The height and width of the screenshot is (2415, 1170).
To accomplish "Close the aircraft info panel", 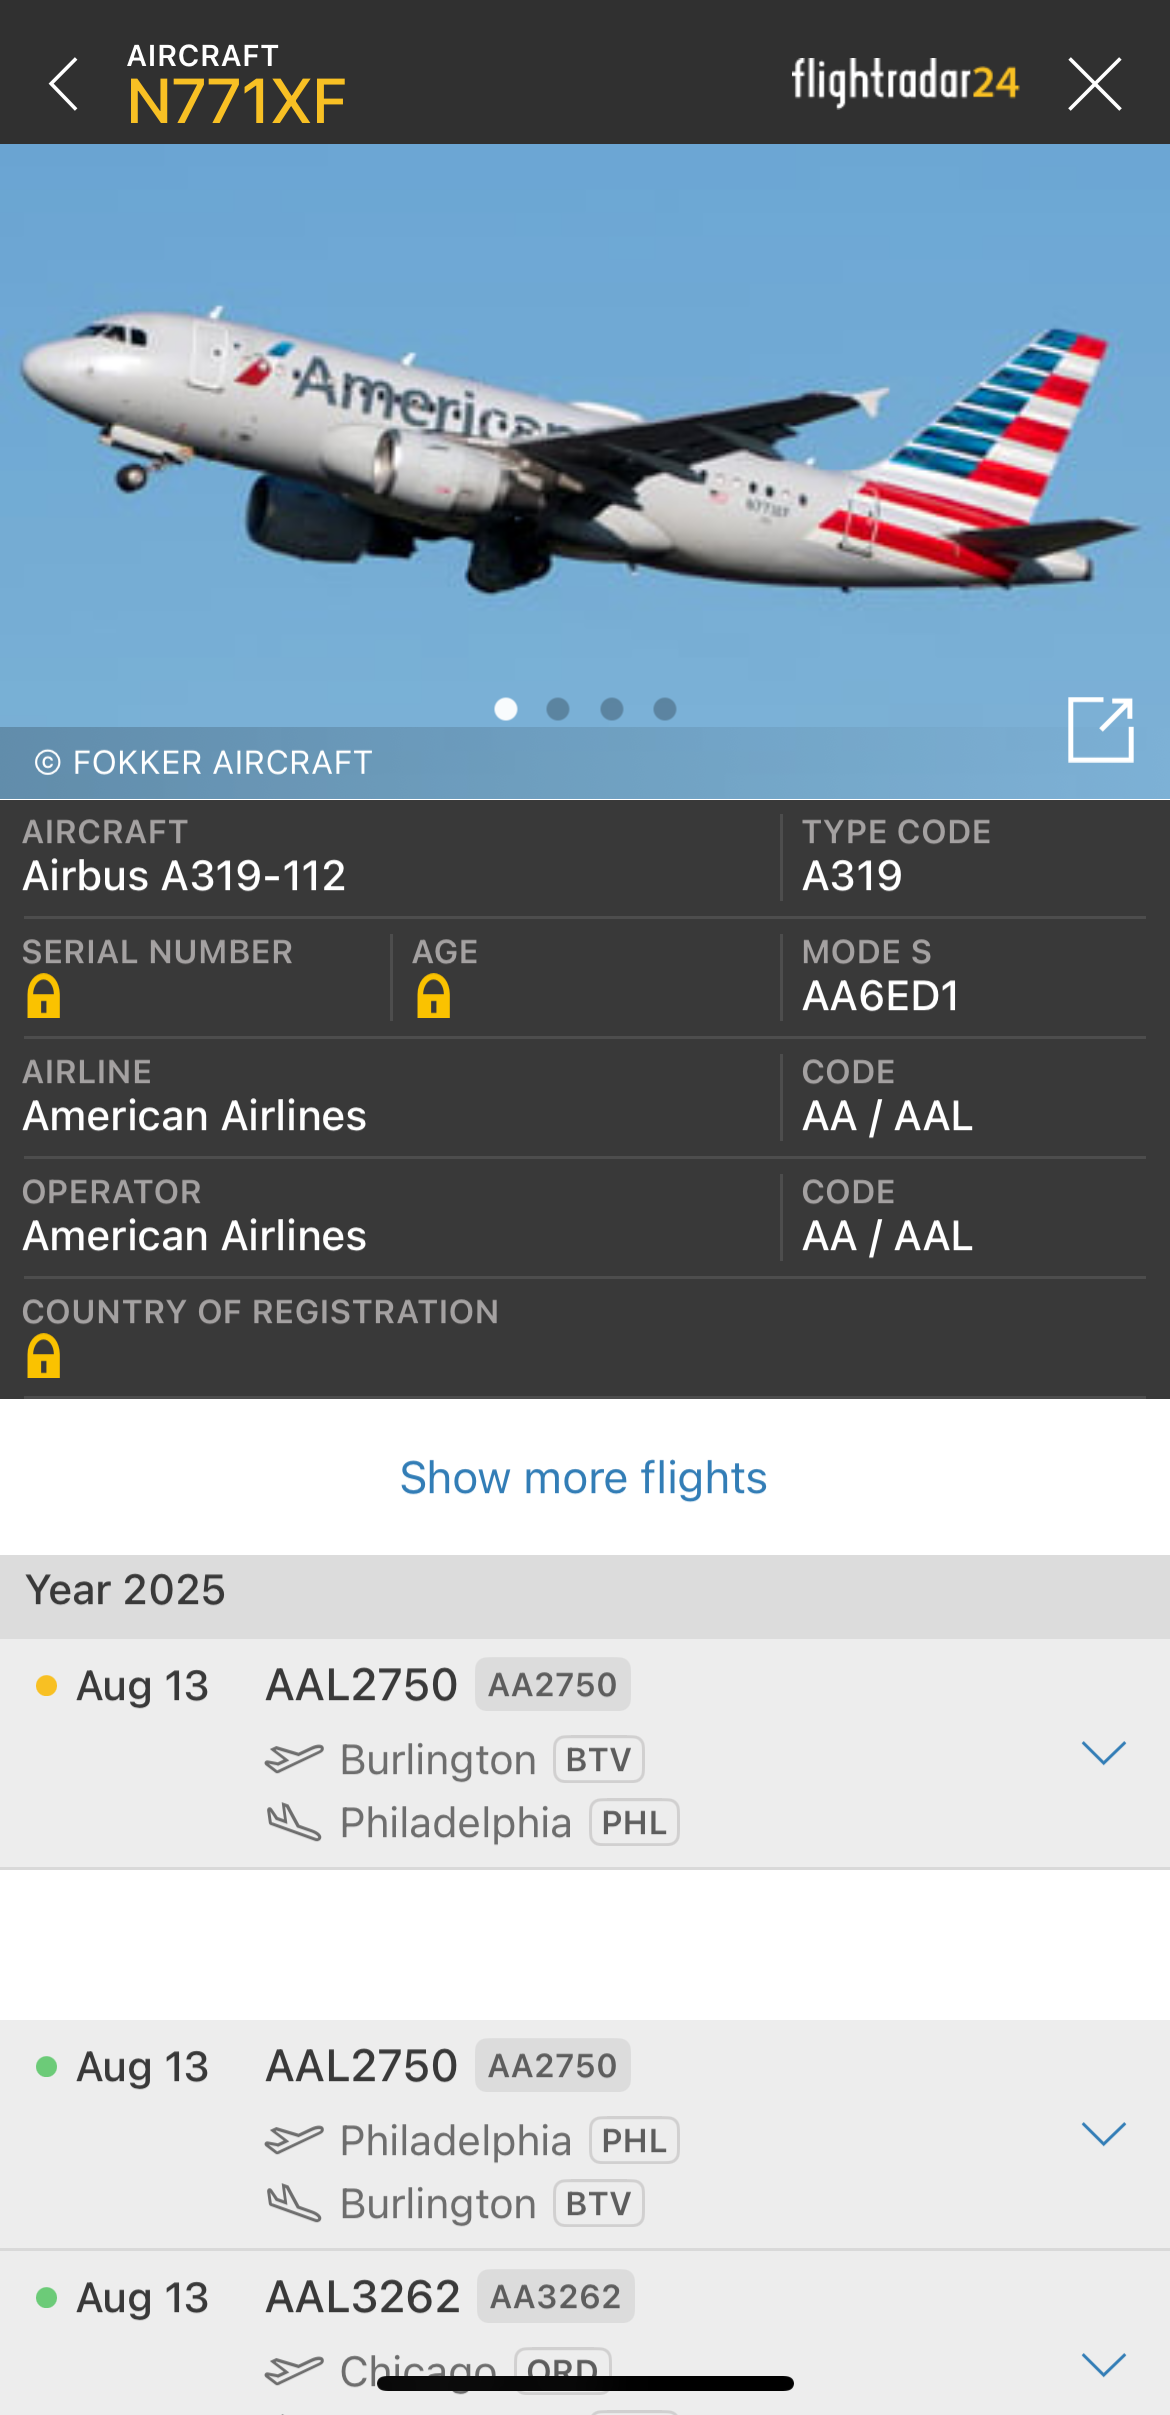I will pos(1094,84).
